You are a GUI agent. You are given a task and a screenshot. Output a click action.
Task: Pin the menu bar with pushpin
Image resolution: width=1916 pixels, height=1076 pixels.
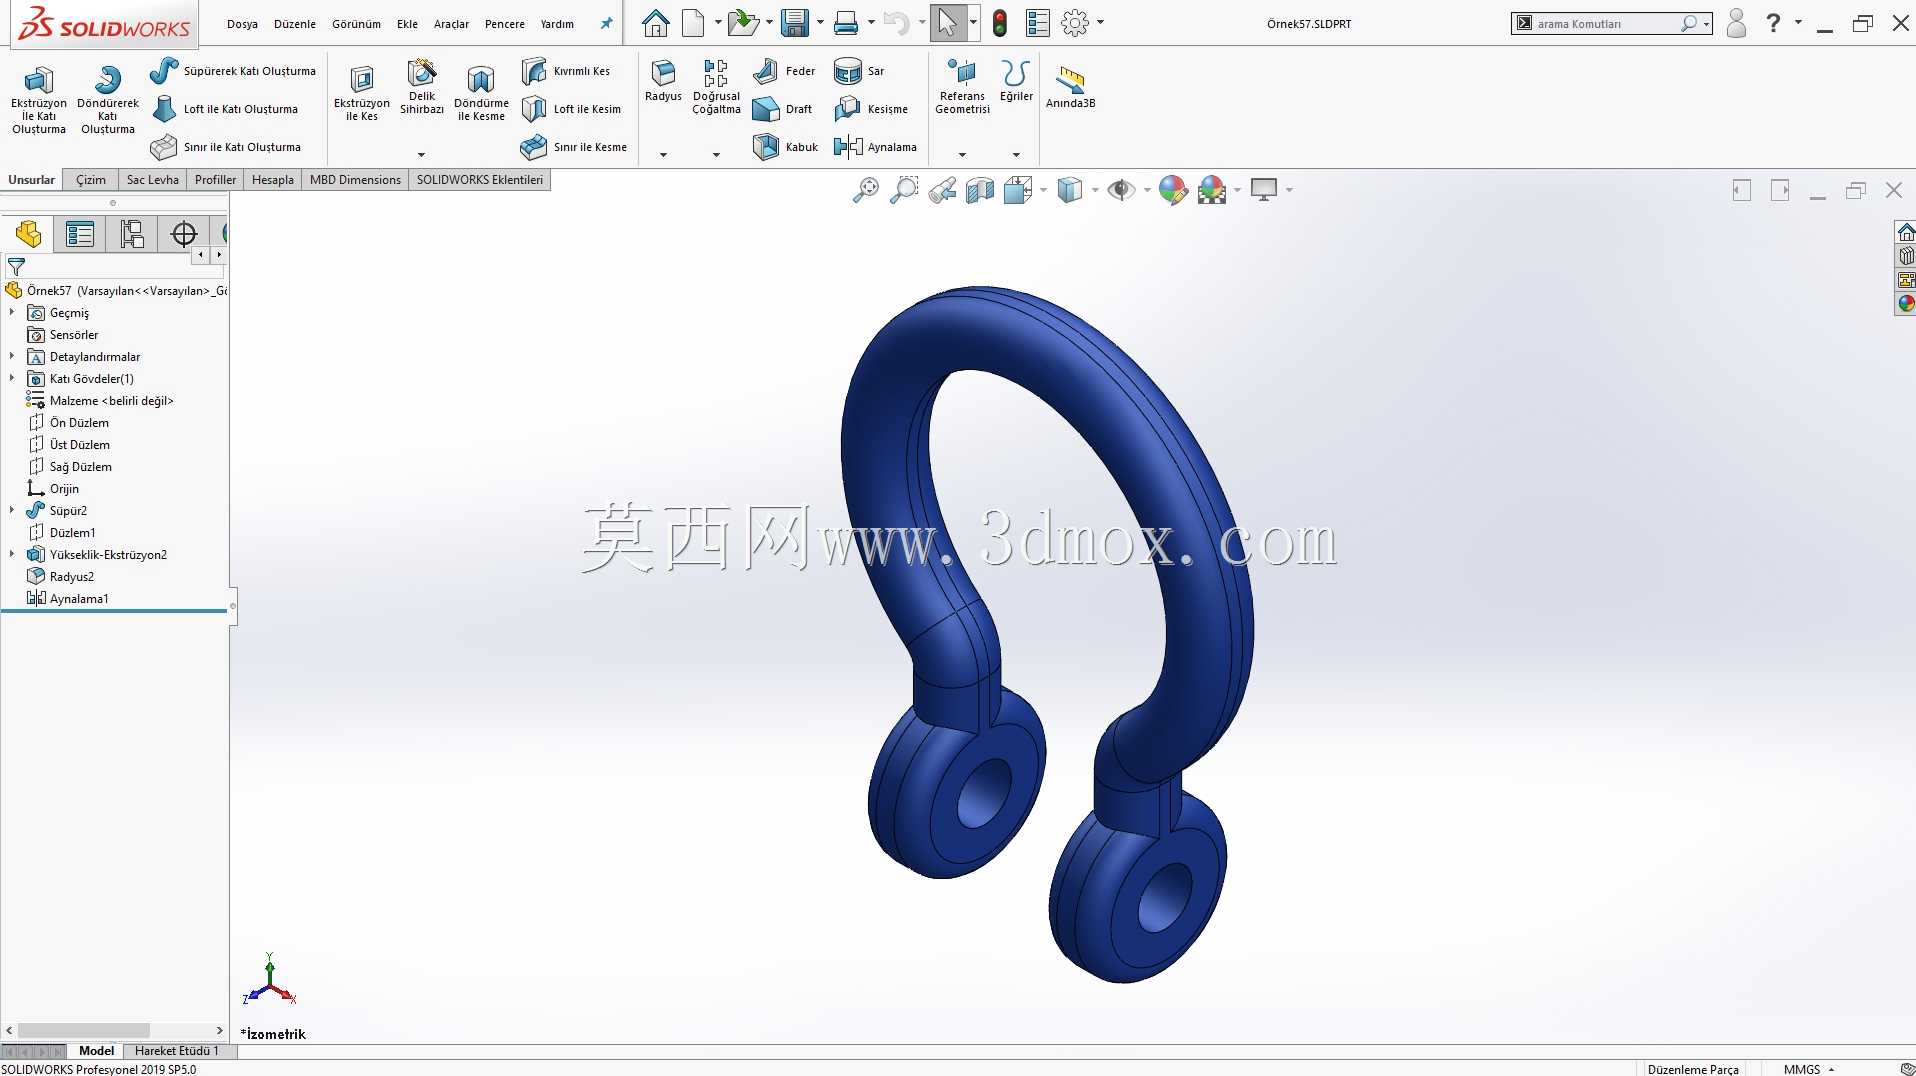[606, 23]
